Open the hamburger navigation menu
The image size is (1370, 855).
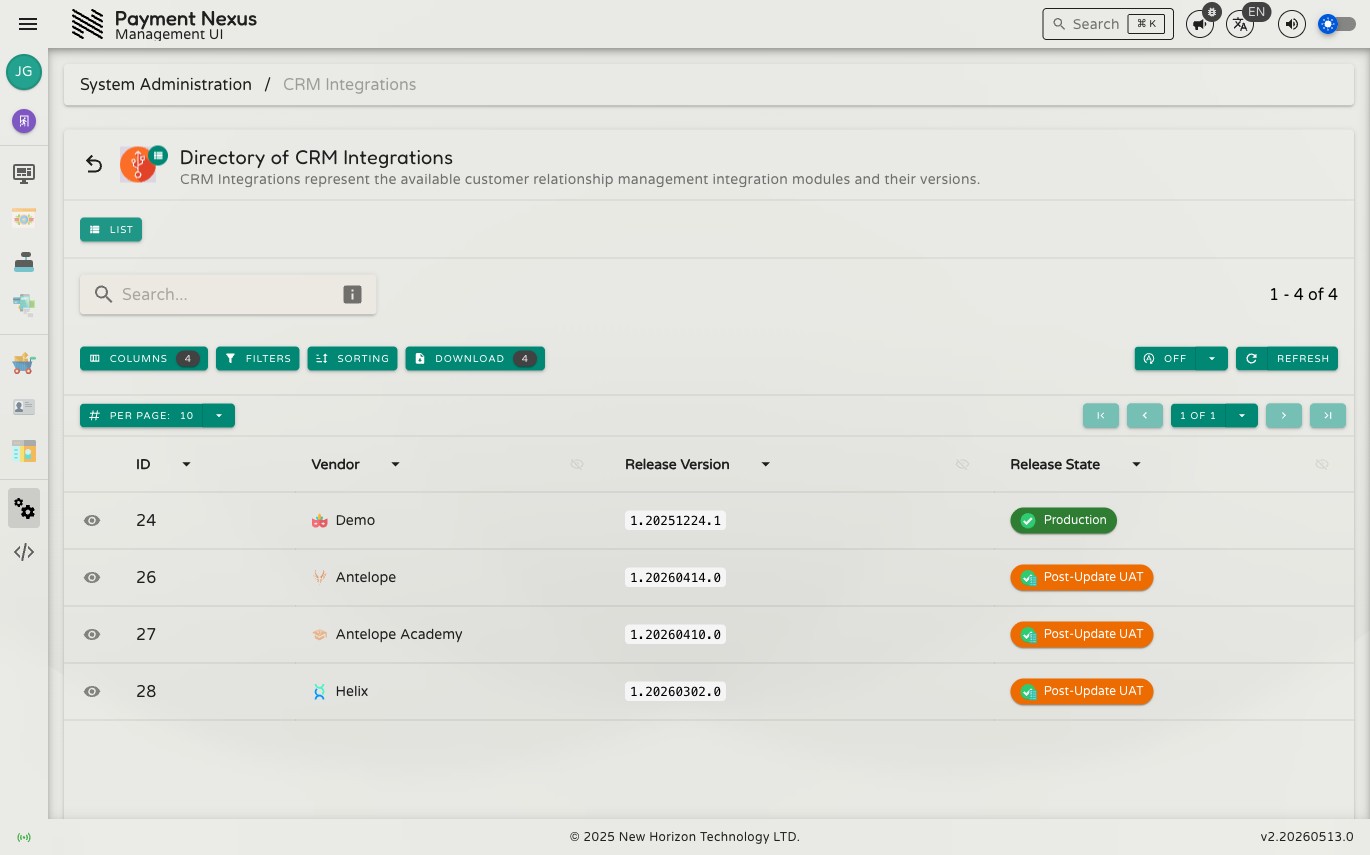click(x=28, y=24)
